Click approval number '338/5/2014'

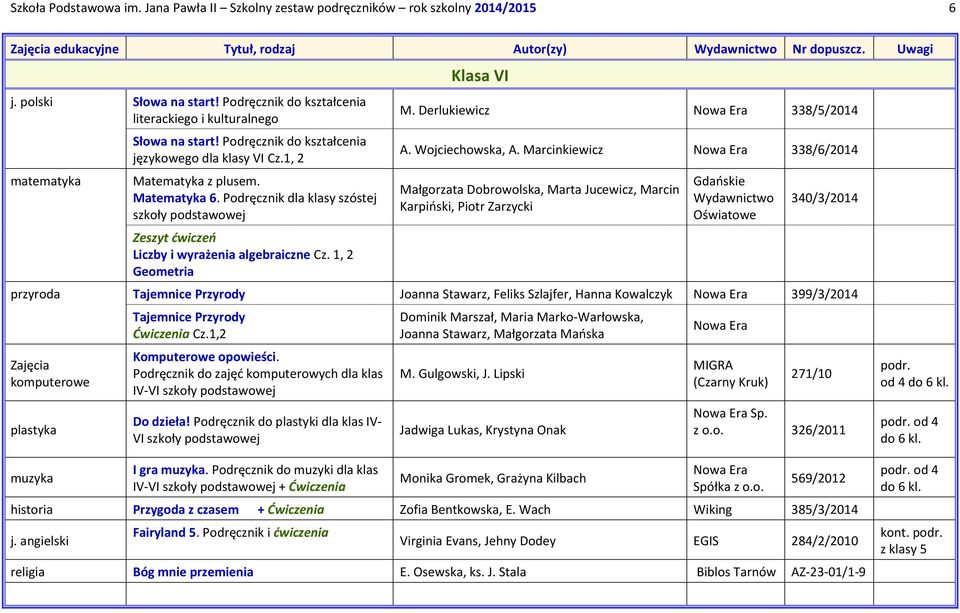click(x=824, y=111)
